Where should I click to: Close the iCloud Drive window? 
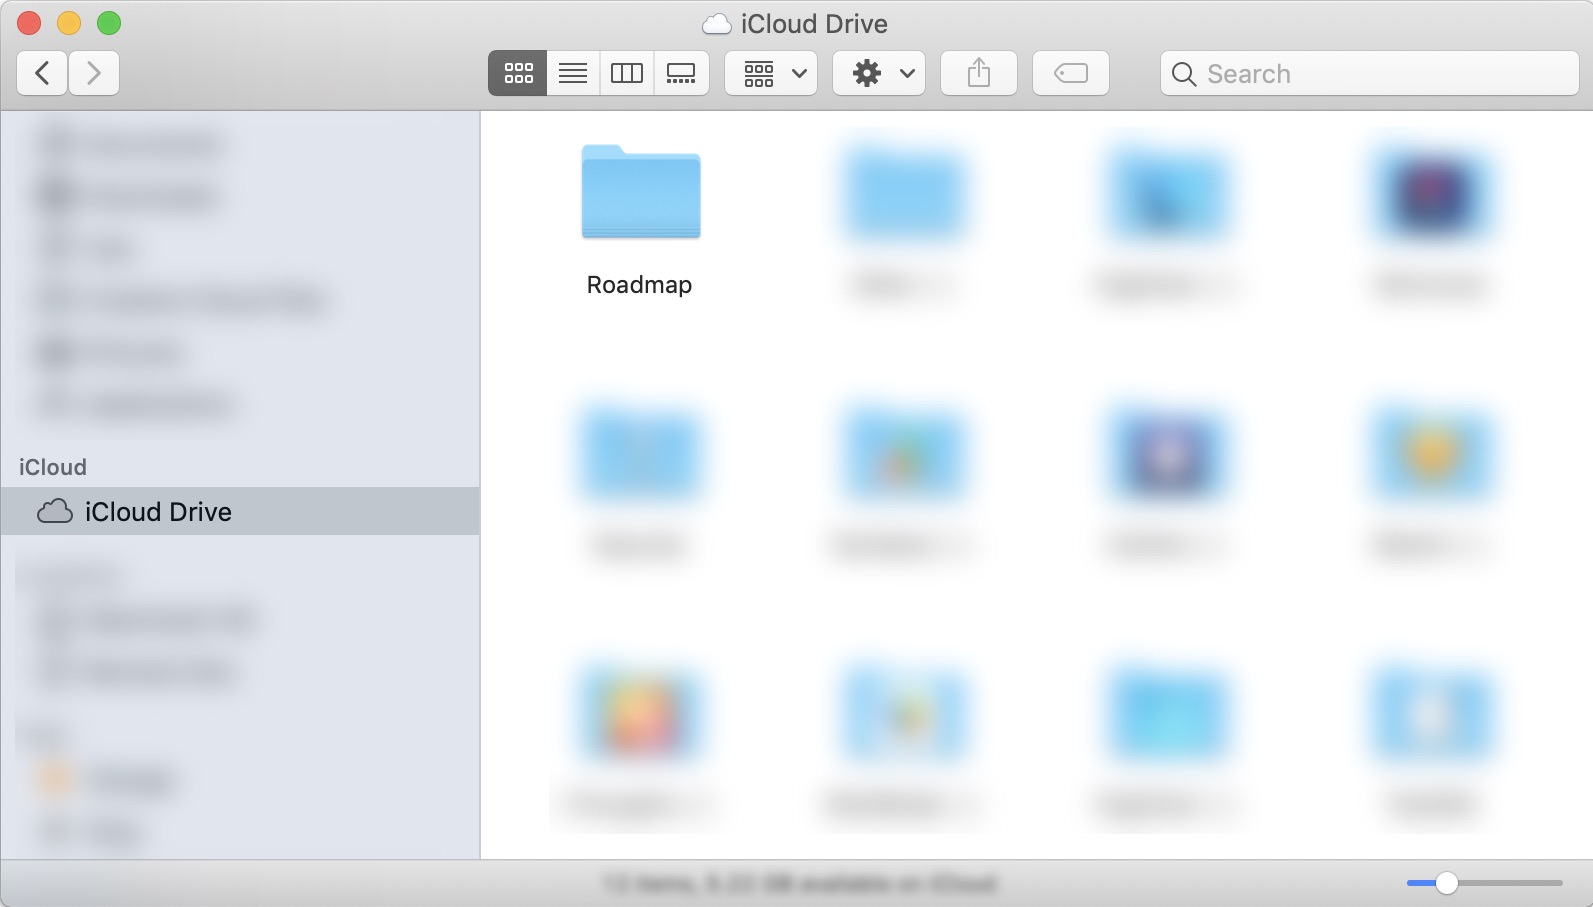coord(29,23)
